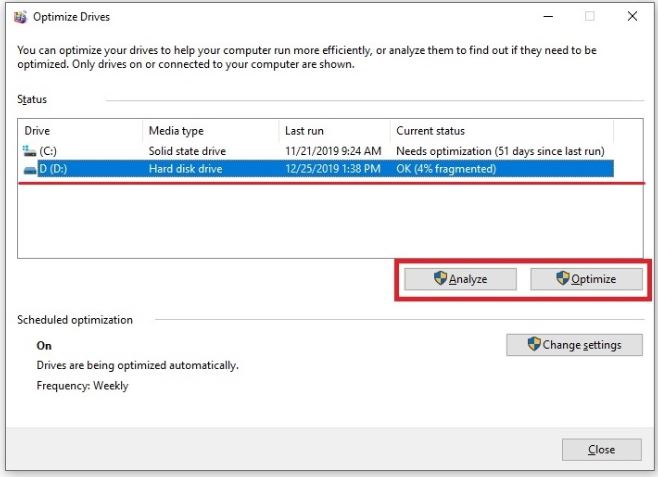
Task: Open Change settings for scheduled optimization
Action: pyautogui.click(x=575, y=345)
